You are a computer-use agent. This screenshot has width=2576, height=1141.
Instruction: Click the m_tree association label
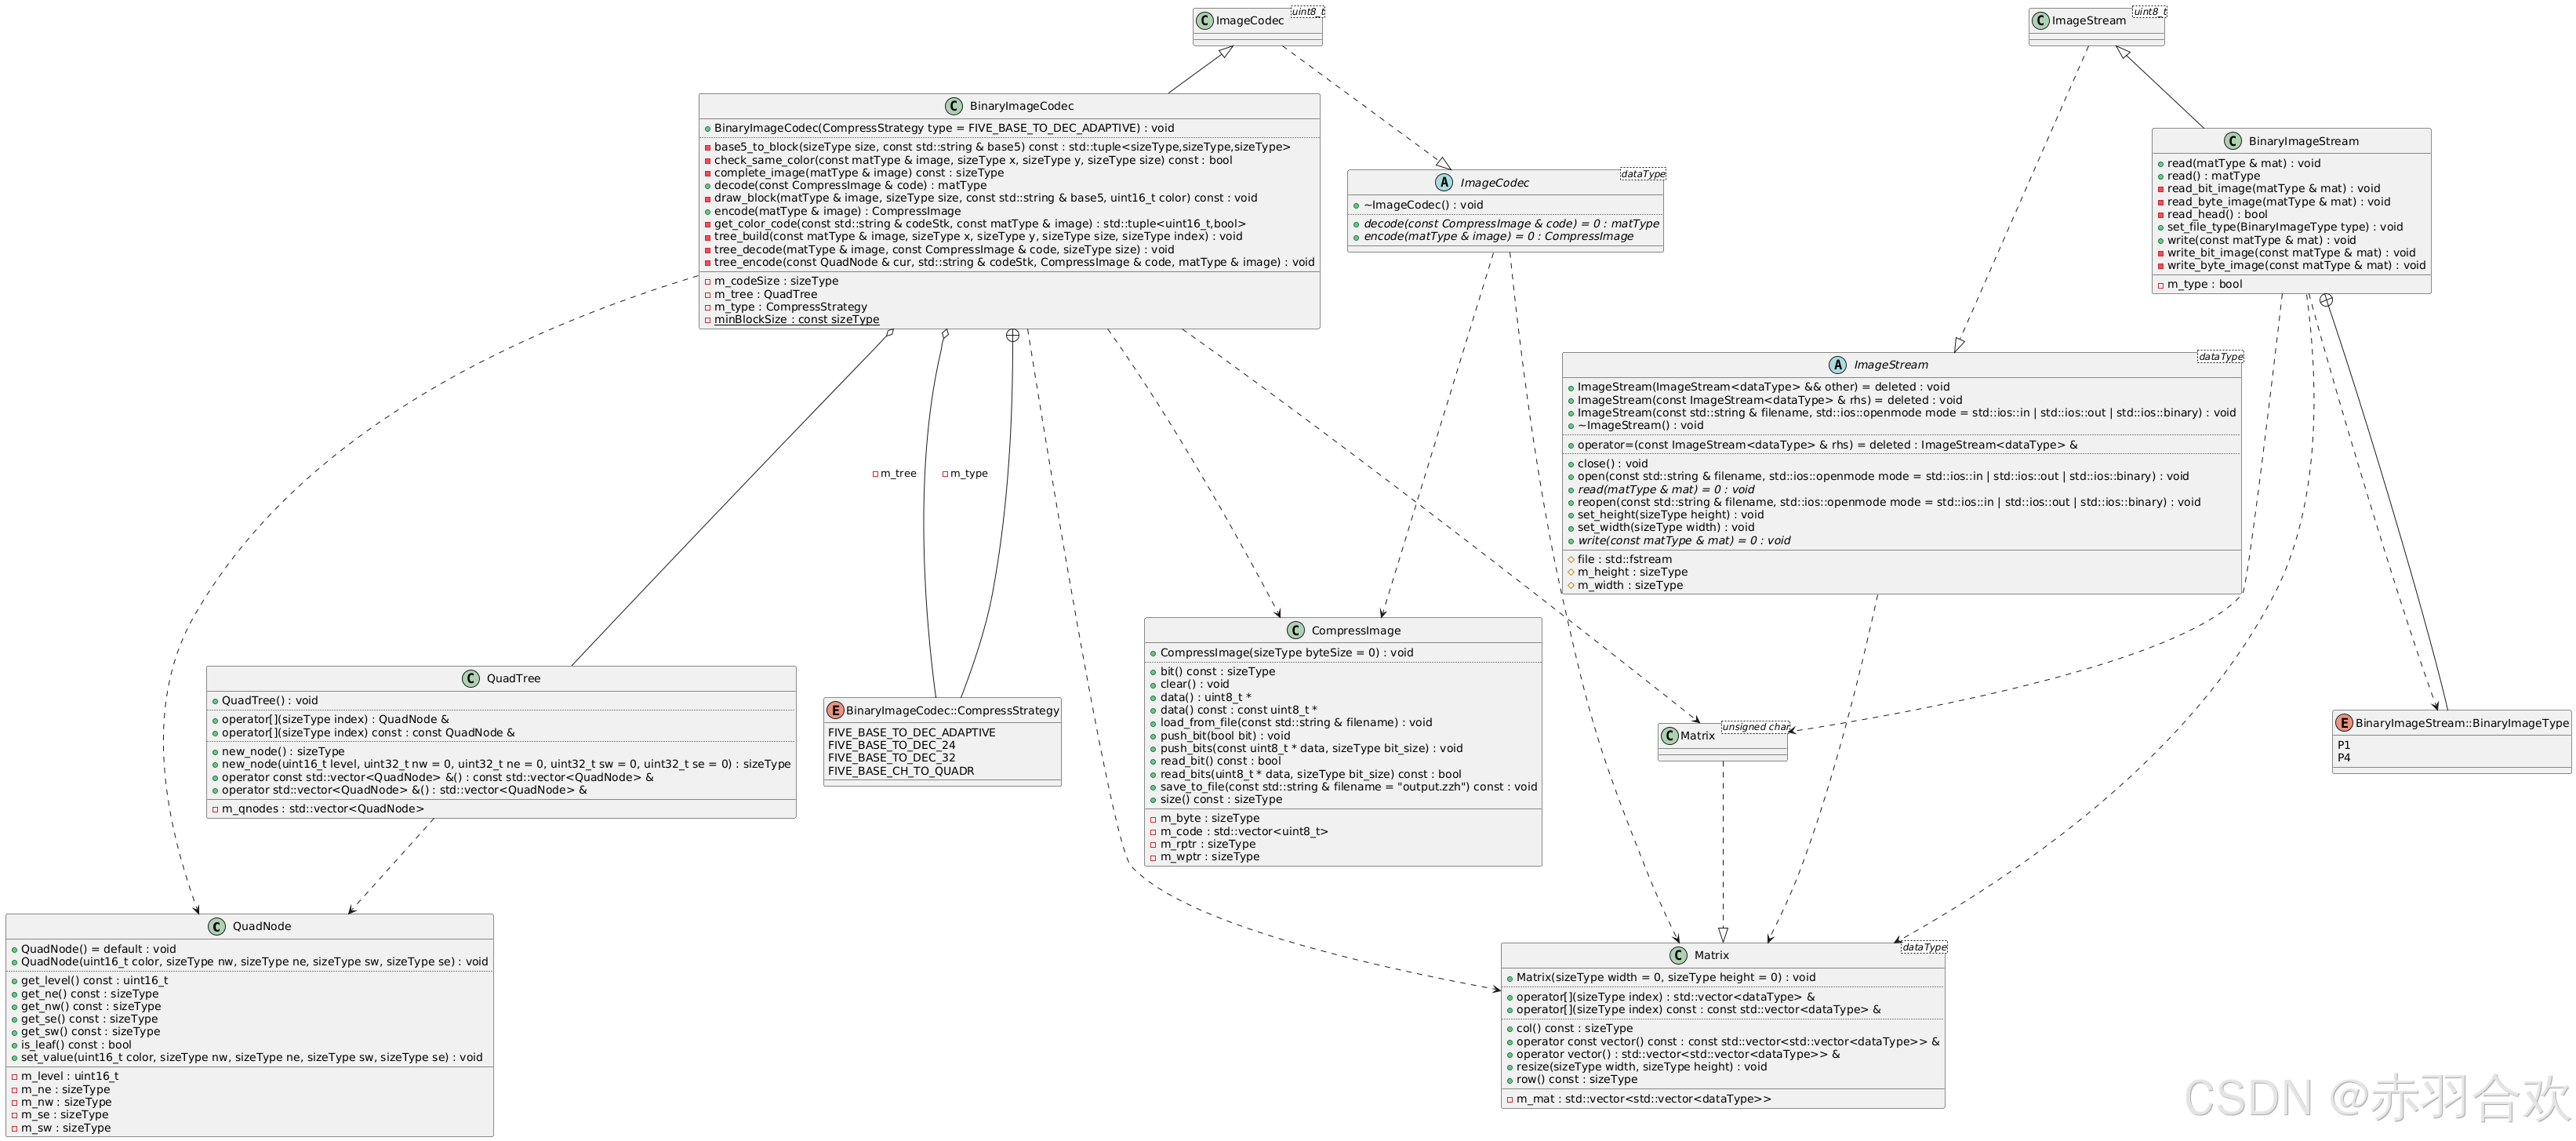[x=897, y=474]
